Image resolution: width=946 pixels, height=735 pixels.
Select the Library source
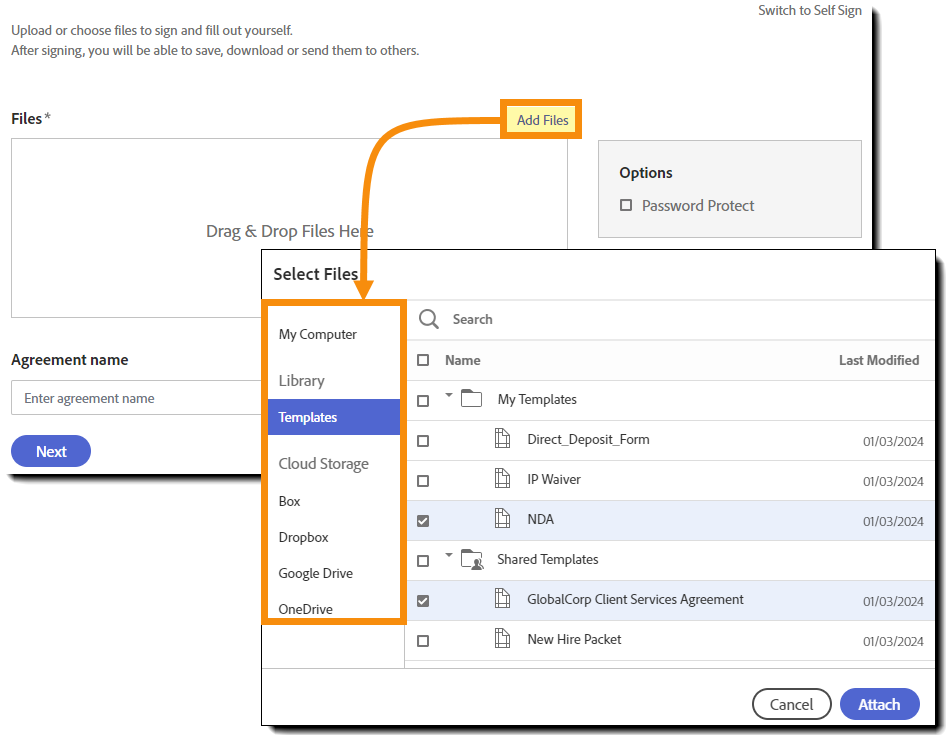pyautogui.click(x=303, y=380)
